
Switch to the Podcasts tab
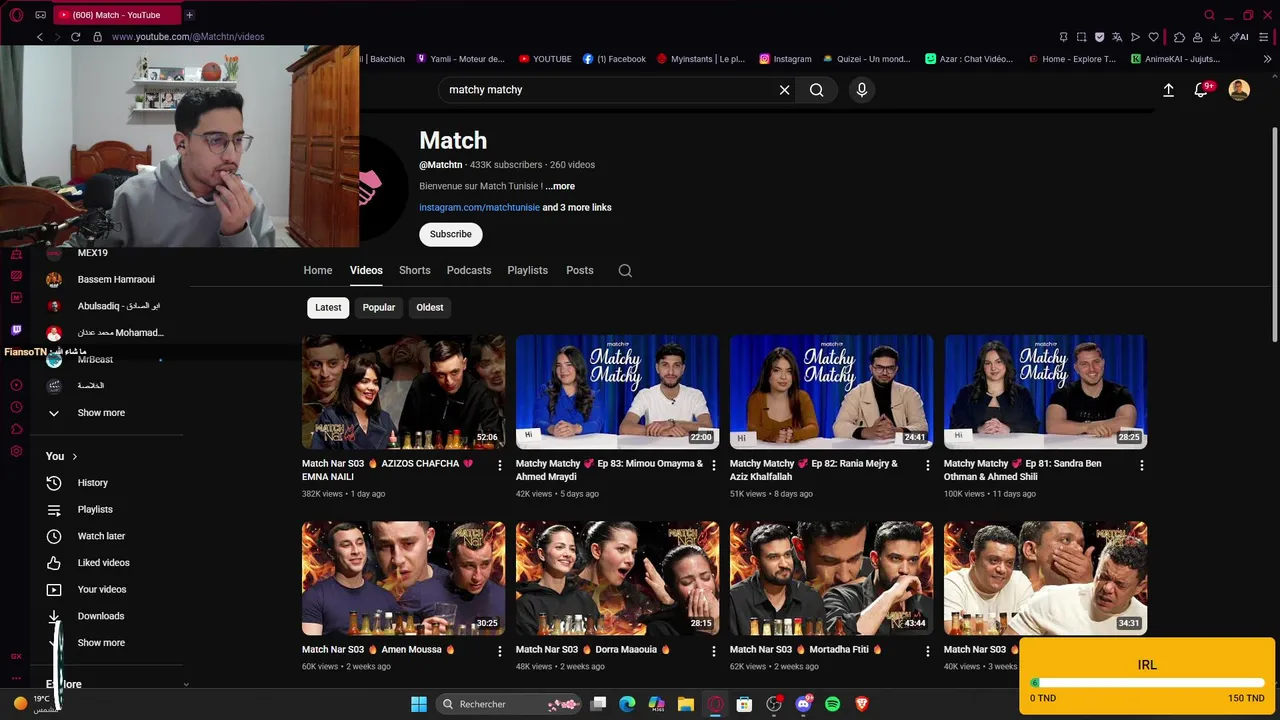pyautogui.click(x=469, y=270)
